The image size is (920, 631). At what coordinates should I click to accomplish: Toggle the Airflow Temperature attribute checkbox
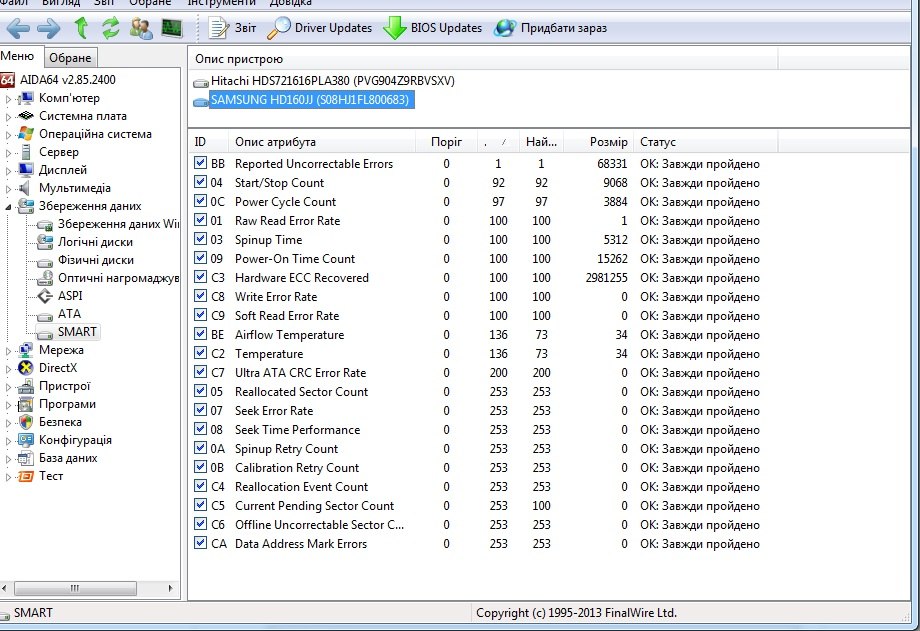[x=201, y=334]
